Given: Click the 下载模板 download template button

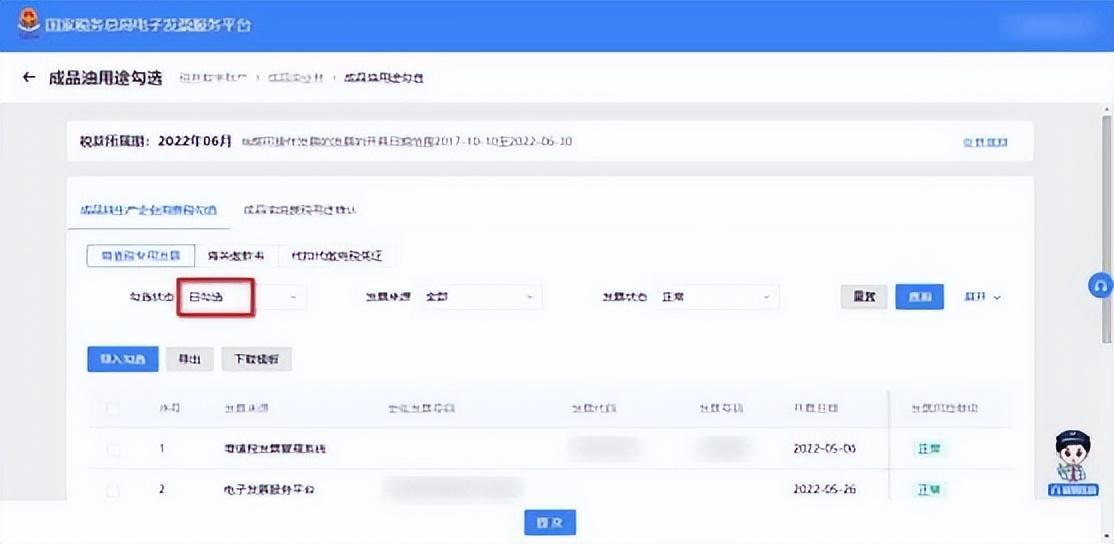Looking at the screenshot, I should pos(256,359).
